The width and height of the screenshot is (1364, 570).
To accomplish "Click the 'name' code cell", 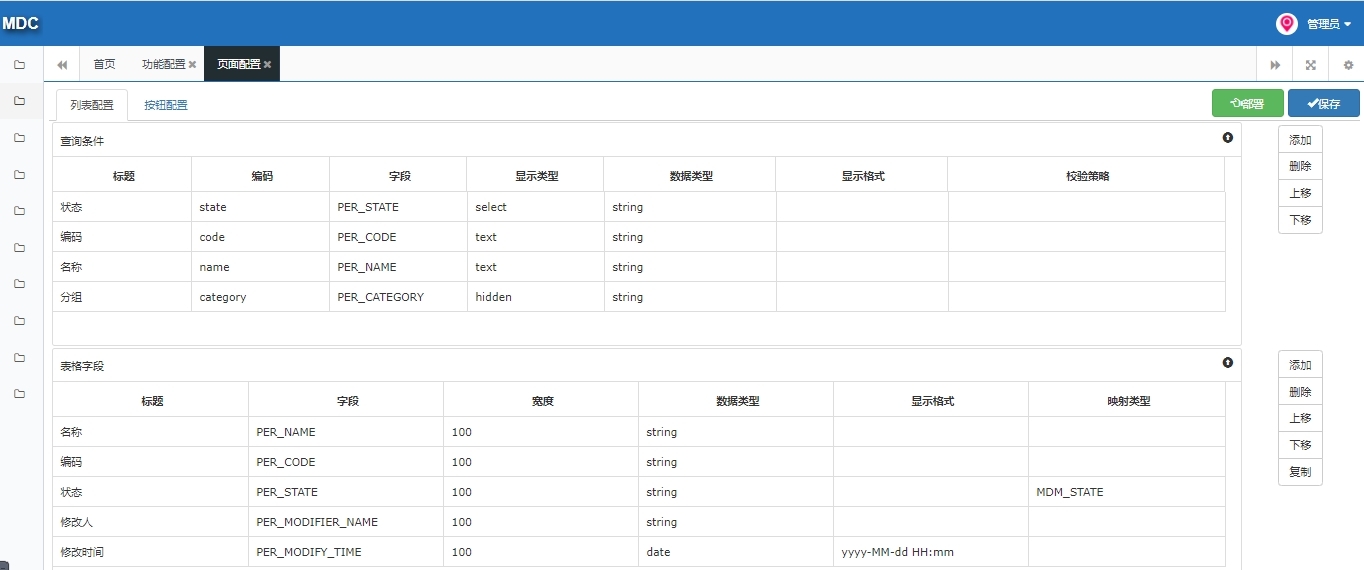I will 260,267.
